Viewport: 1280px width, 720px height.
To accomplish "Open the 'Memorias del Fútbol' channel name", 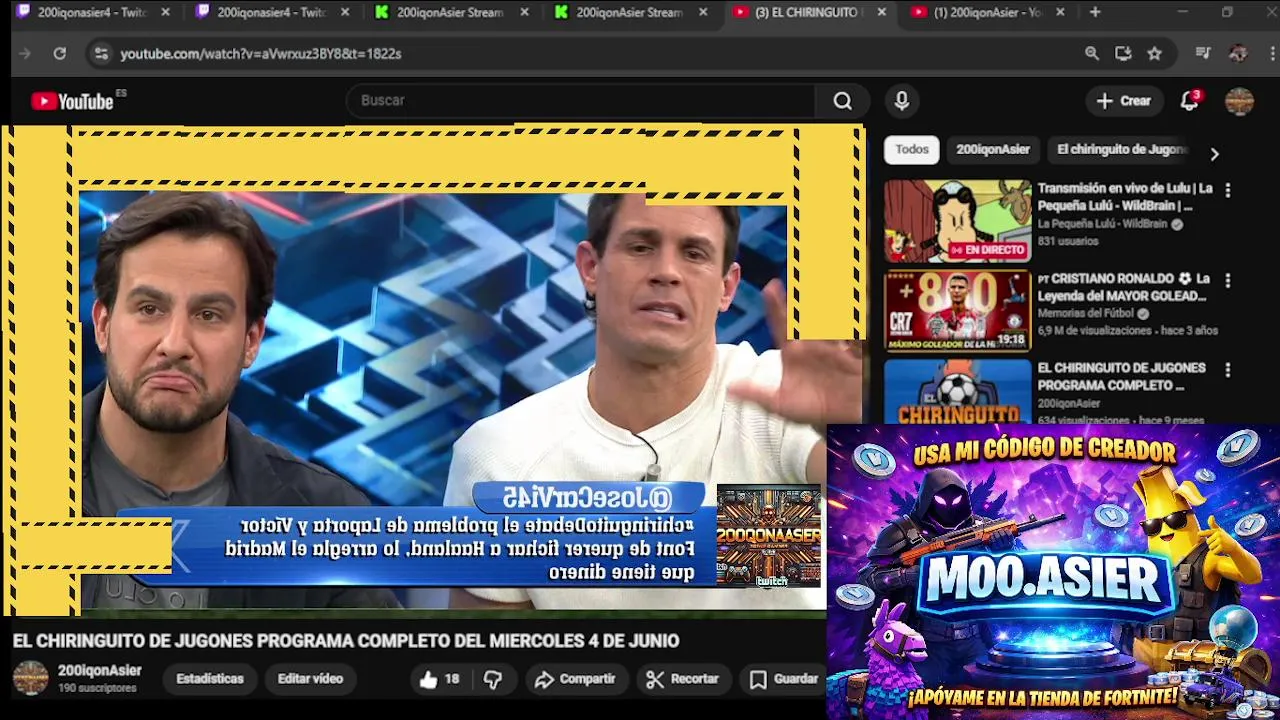I will tap(1085, 314).
